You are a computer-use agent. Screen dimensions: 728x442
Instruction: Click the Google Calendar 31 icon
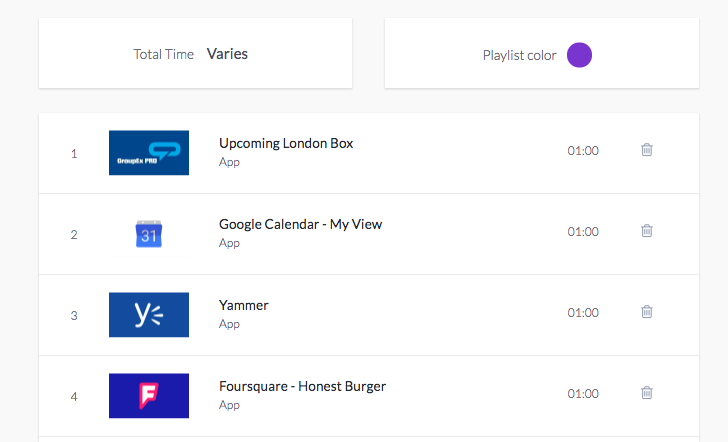pos(149,234)
